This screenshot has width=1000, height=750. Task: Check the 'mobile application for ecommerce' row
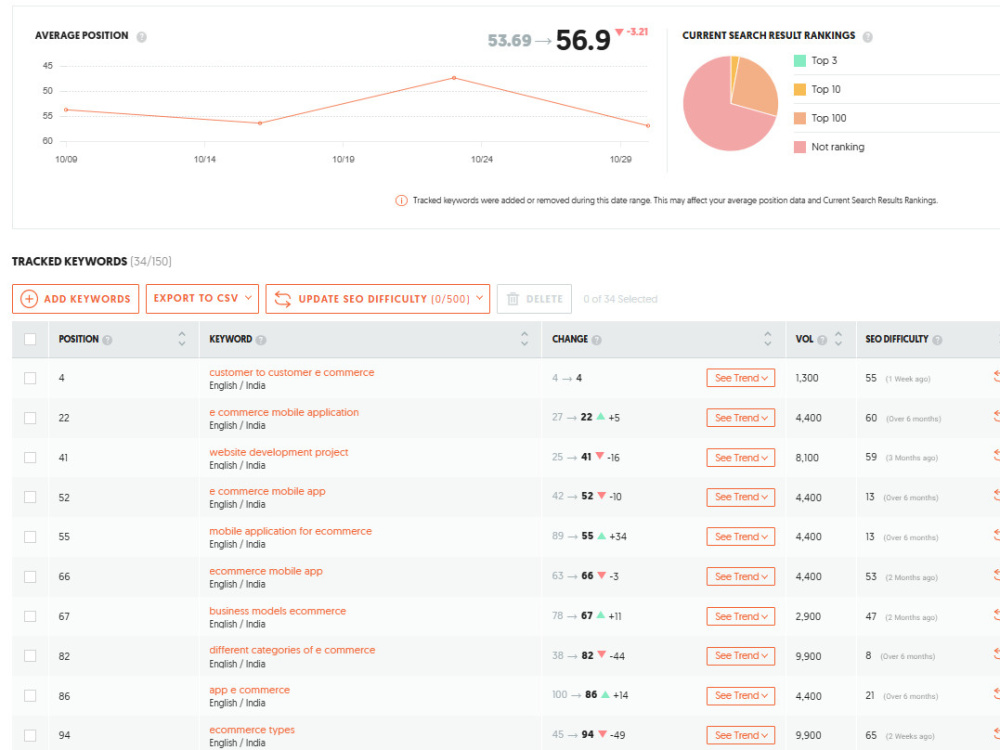coord(30,537)
